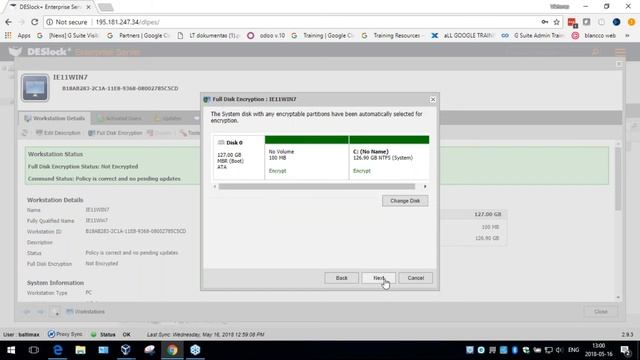Launch Microsoft Edge from taskbar
Screen dimensions: 640x360
[58, 350]
